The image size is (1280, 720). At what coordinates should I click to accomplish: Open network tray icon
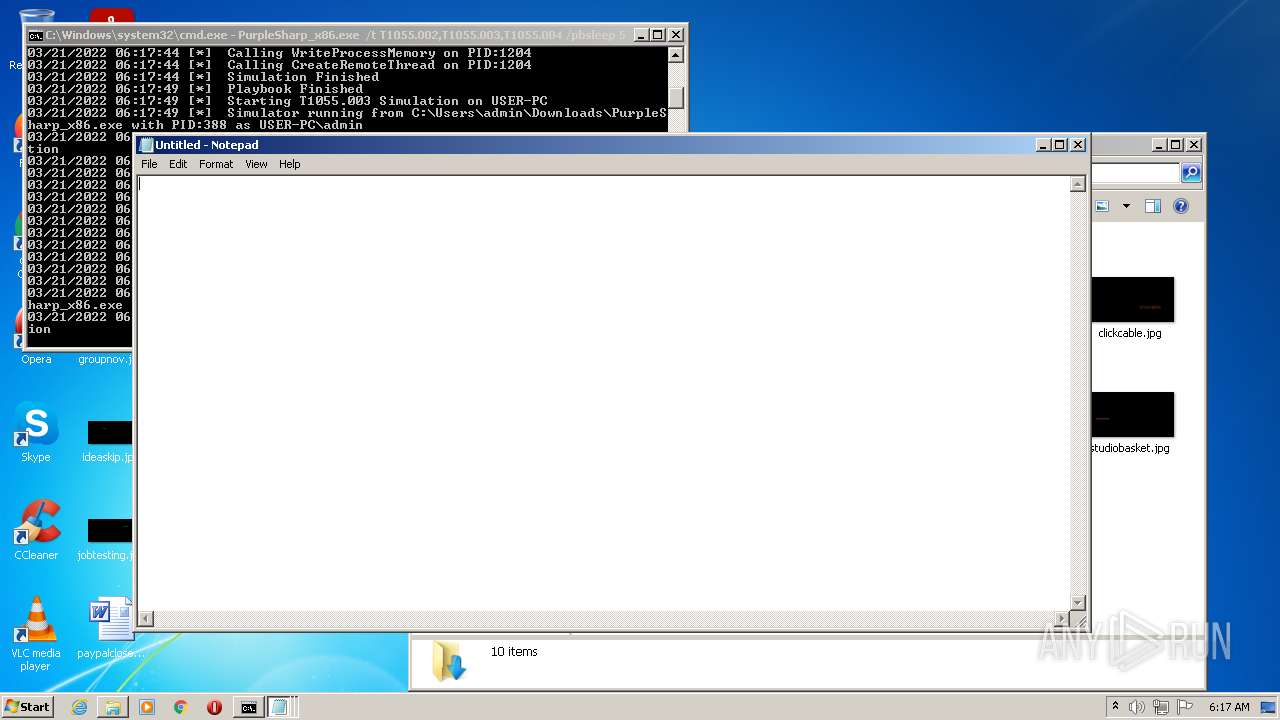tap(1161, 707)
